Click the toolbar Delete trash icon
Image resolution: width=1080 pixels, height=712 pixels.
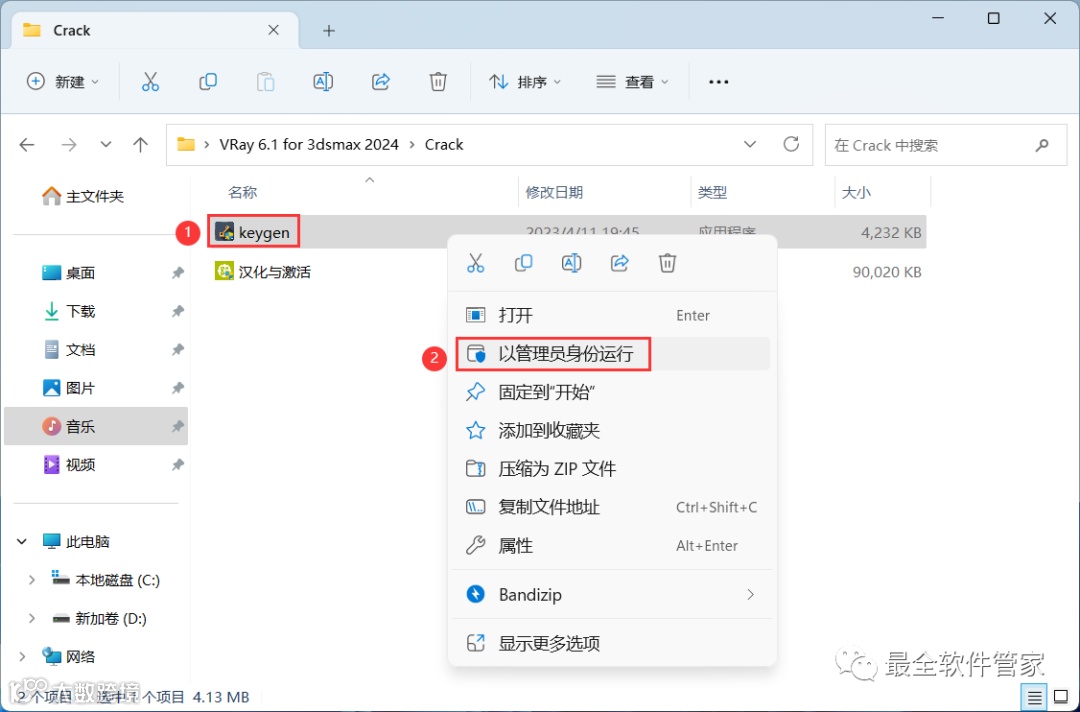438,82
